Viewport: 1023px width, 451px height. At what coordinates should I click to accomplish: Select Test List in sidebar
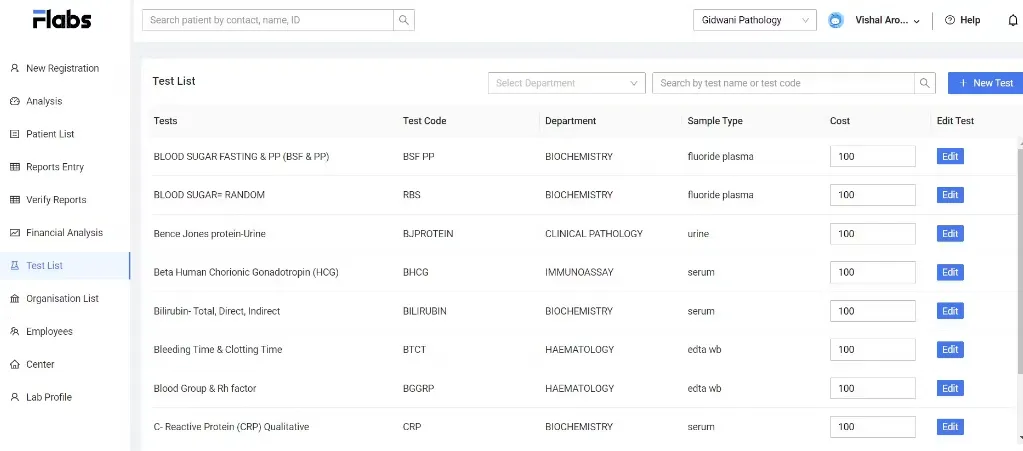65,266
